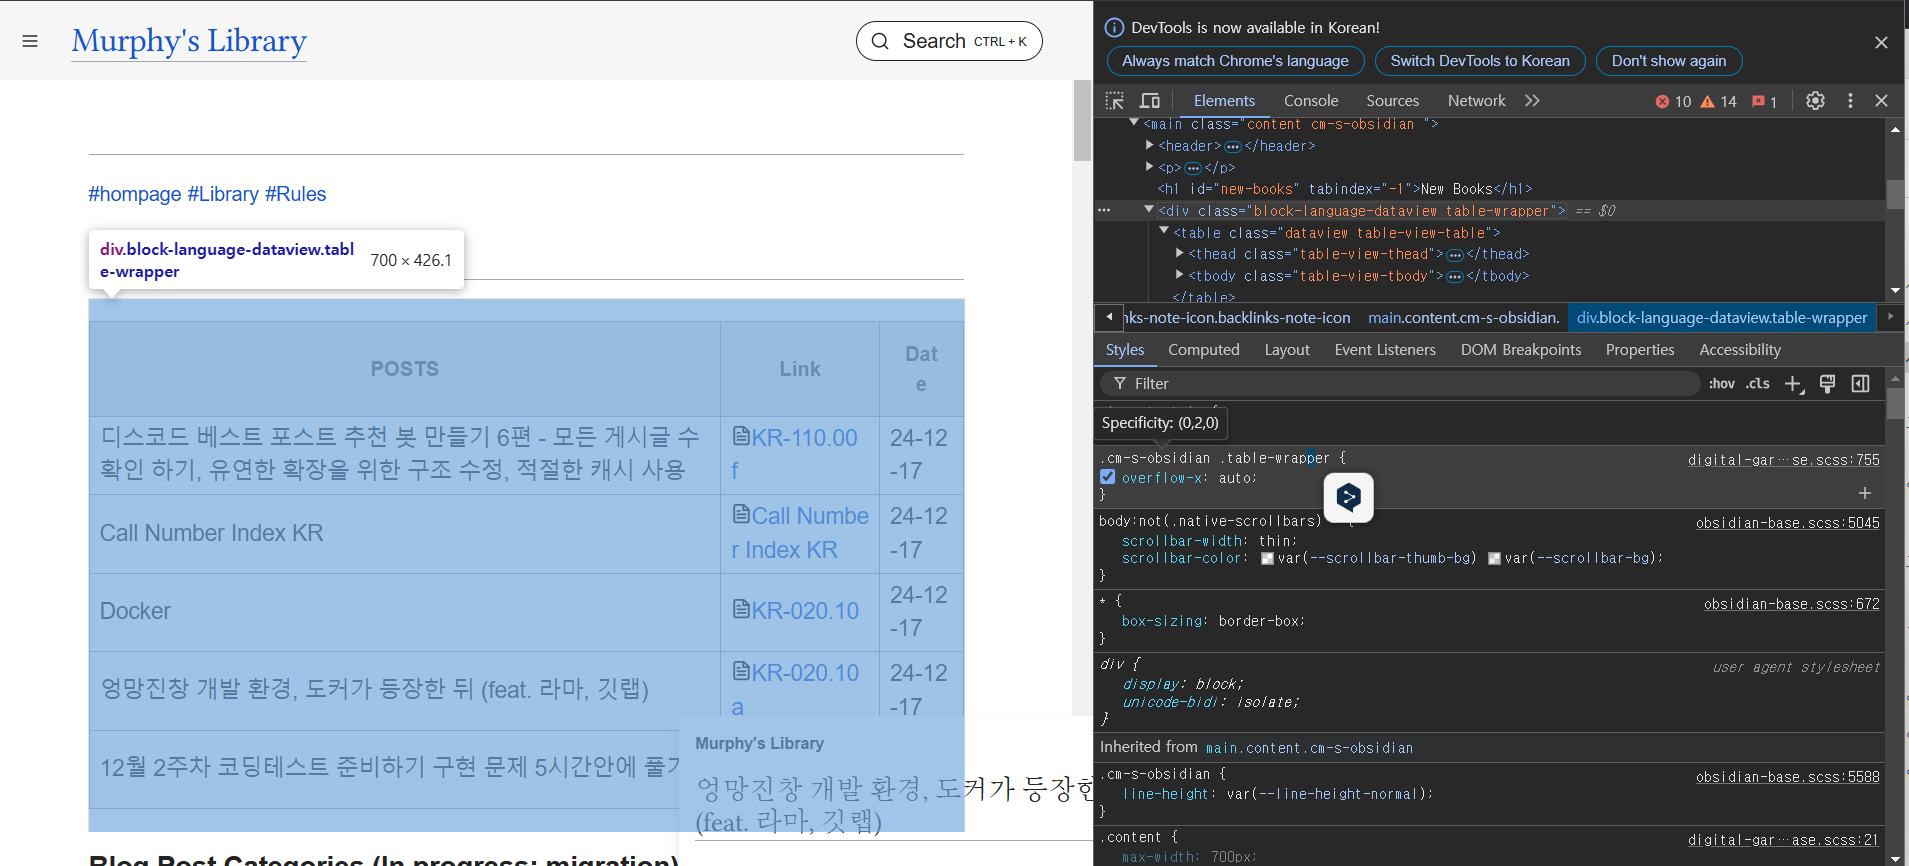1909x866 pixels.
Task: Click the issues count flag badge
Action: click(1765, 102)
